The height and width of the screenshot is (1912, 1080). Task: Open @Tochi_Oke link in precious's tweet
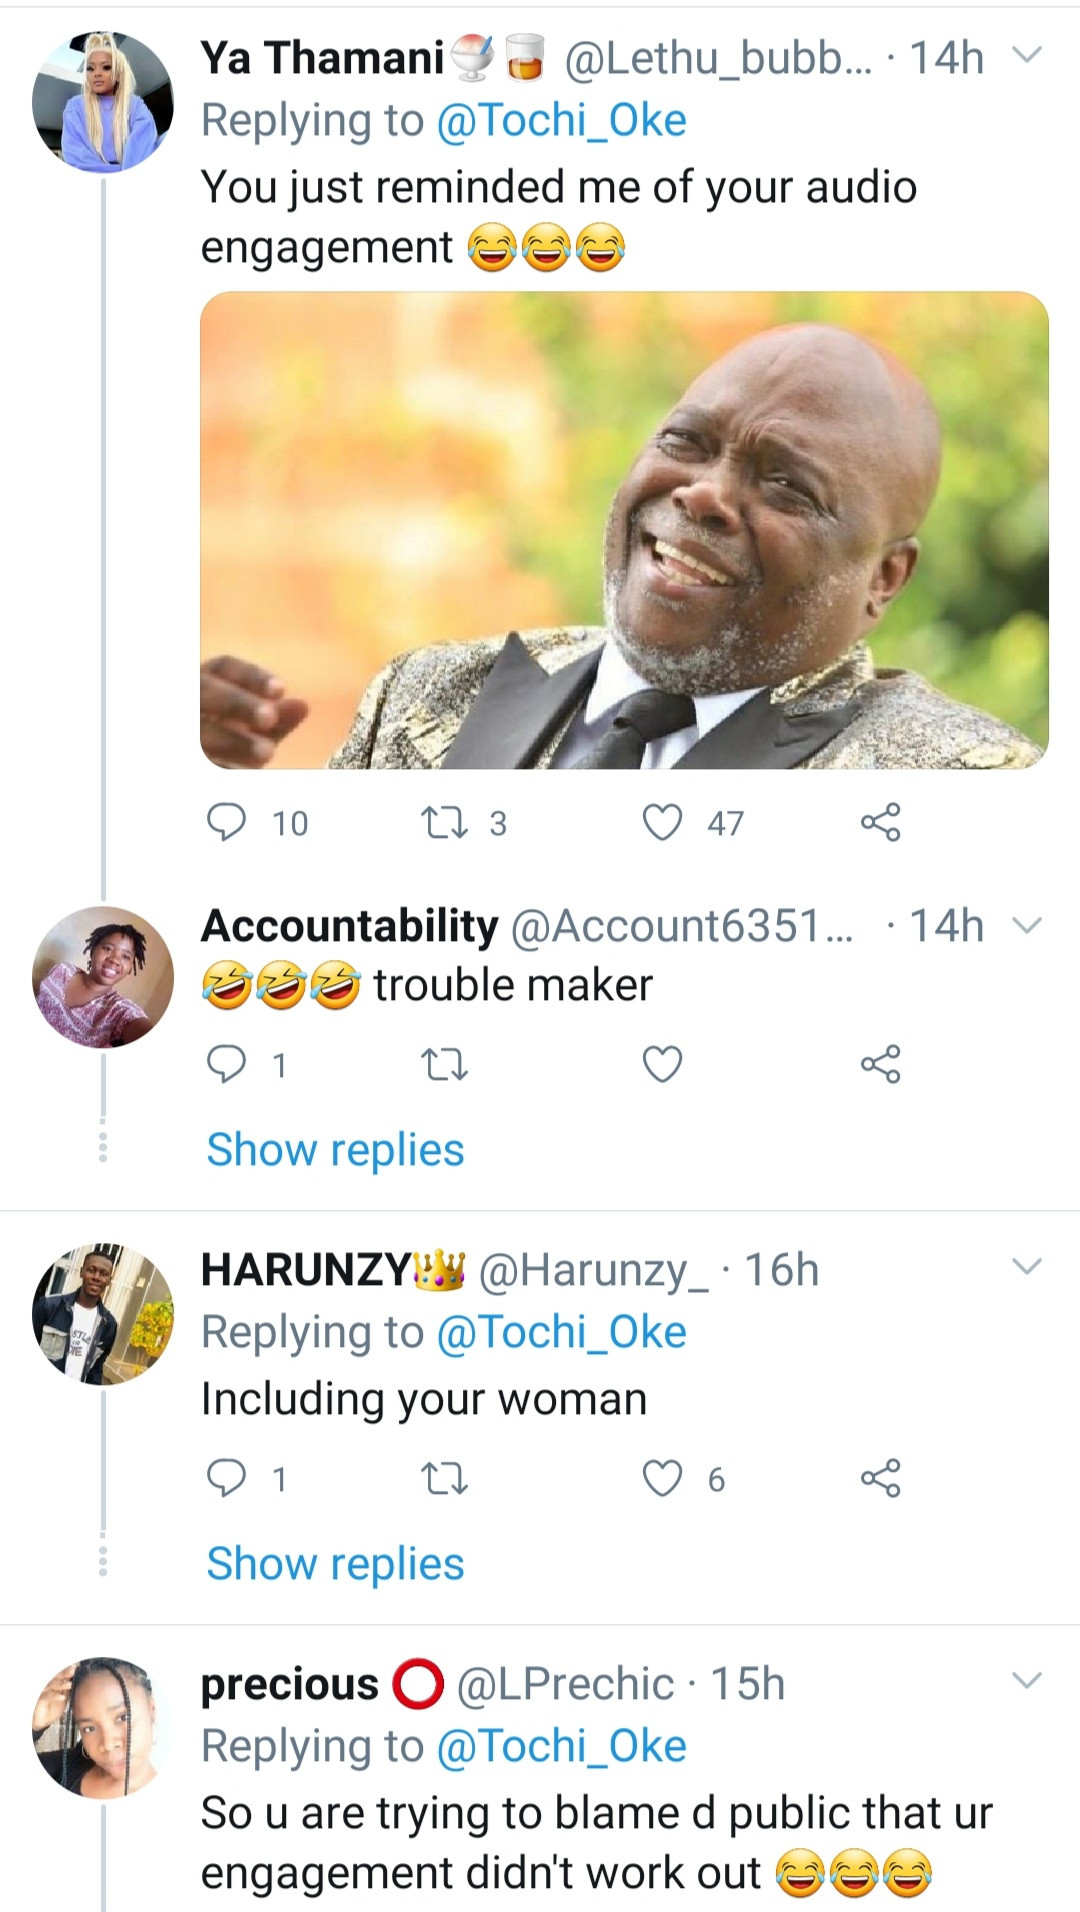coord(561,1747)
